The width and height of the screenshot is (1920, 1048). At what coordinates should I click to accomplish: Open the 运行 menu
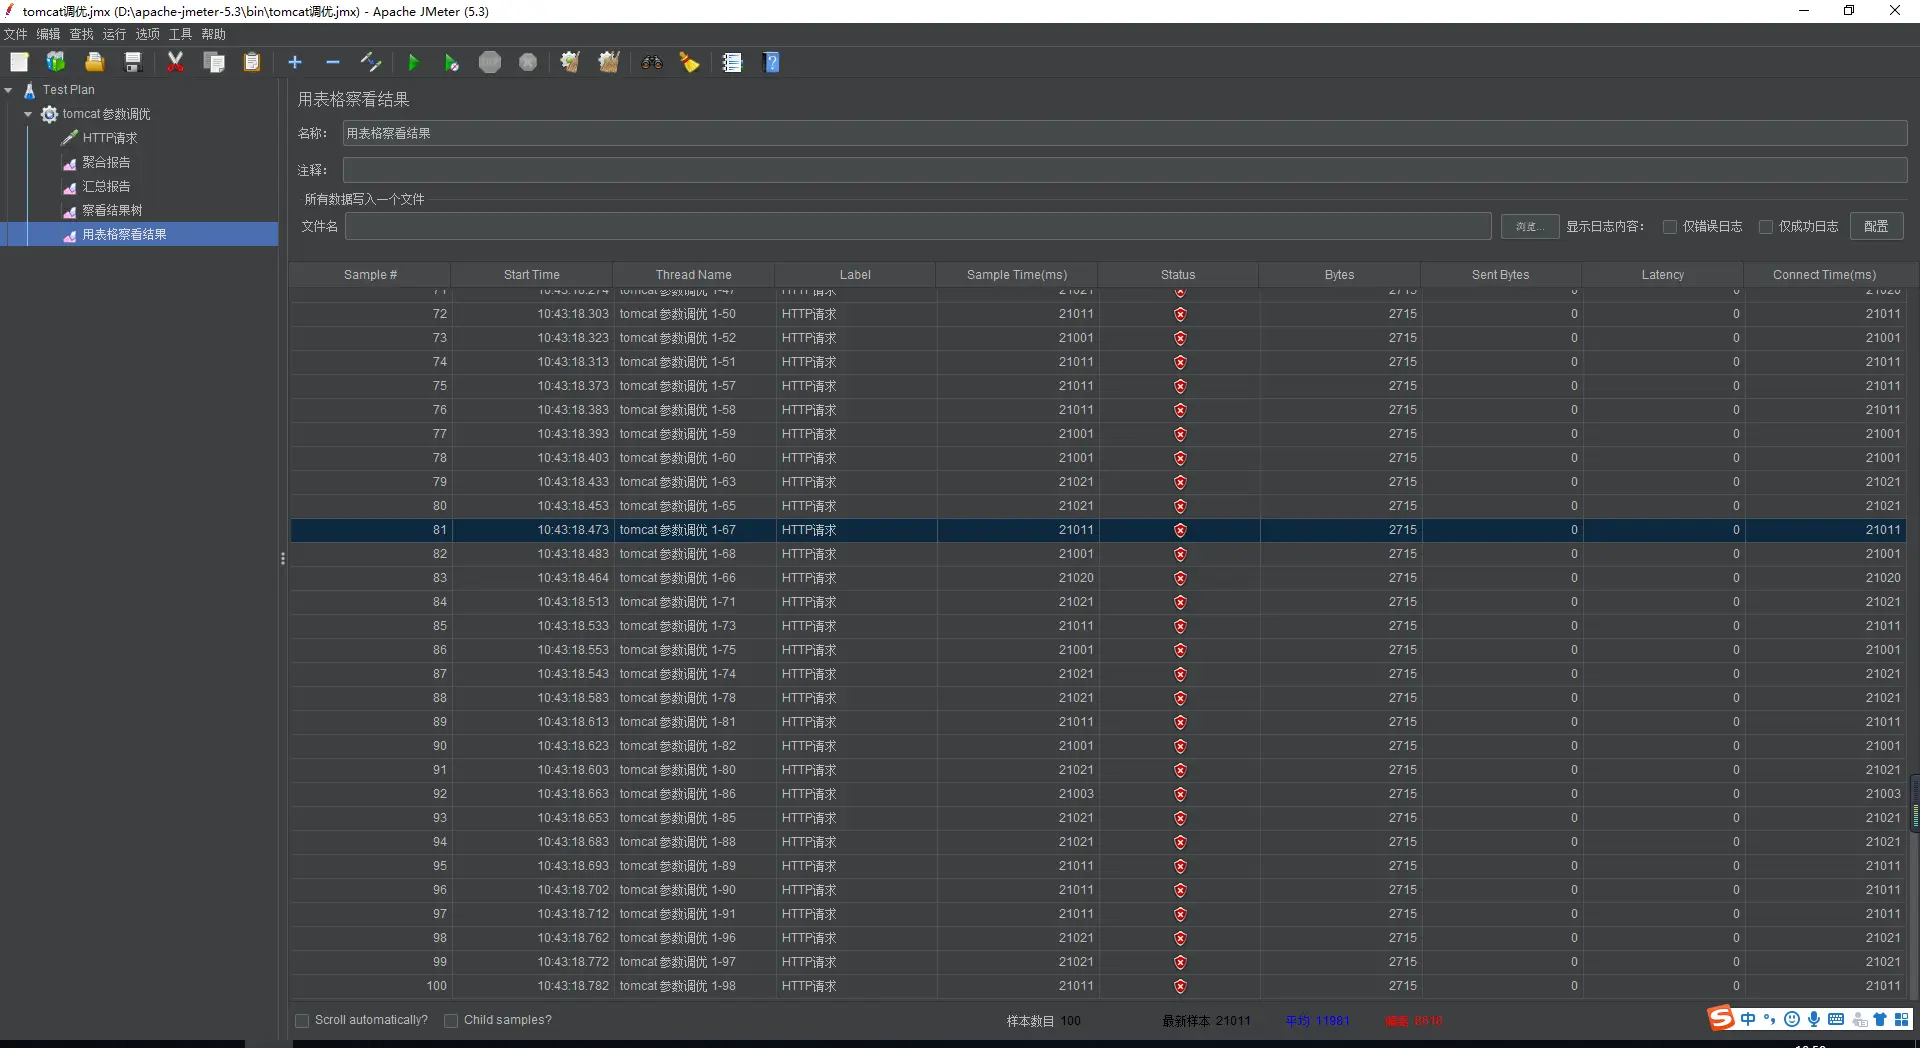115,34
